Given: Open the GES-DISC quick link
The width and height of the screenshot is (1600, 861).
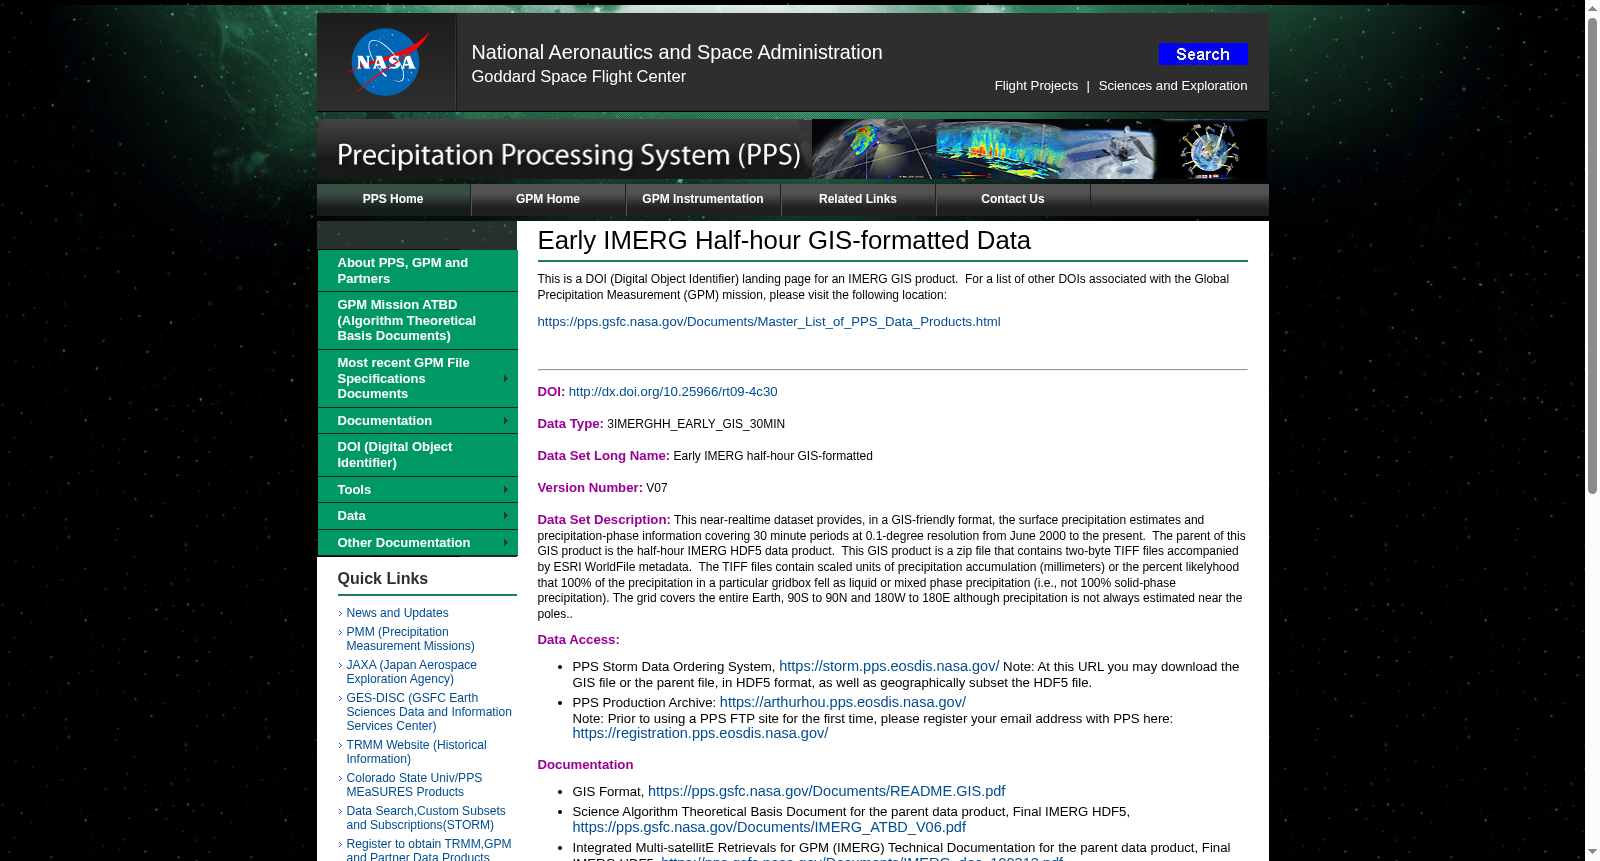Looking at the screenshot, I should (429, 712).
